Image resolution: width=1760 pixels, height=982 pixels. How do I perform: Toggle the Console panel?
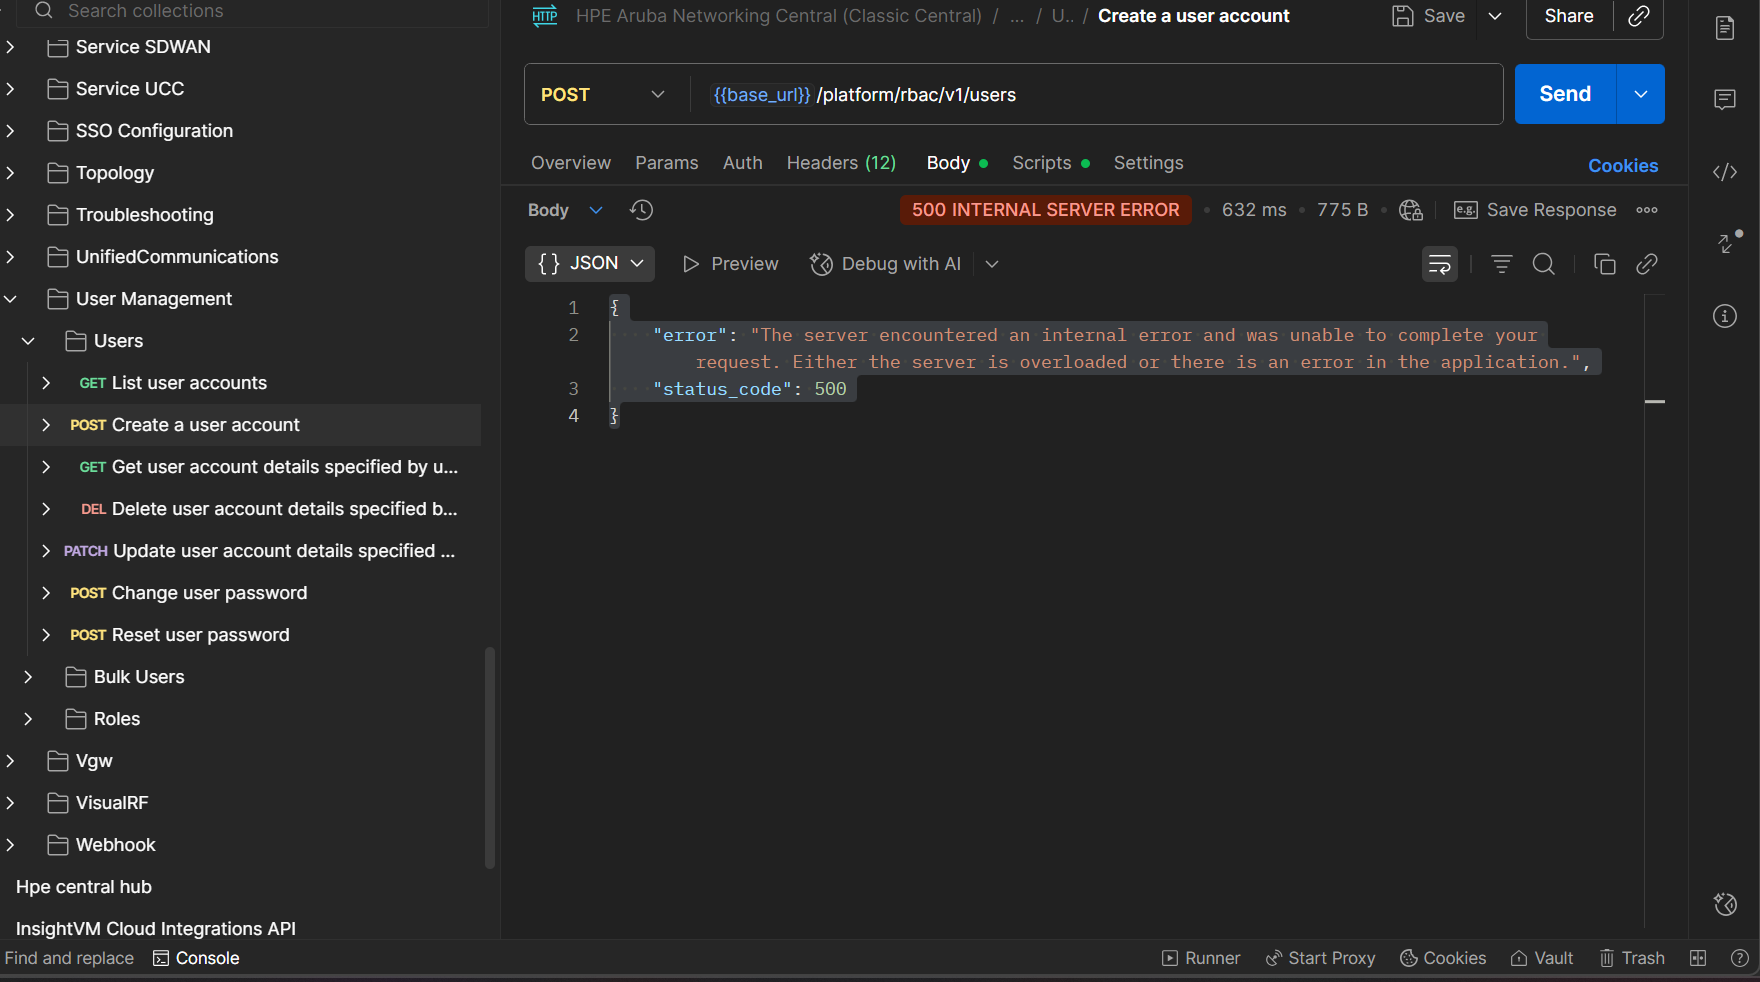click(x=196, y=958)
